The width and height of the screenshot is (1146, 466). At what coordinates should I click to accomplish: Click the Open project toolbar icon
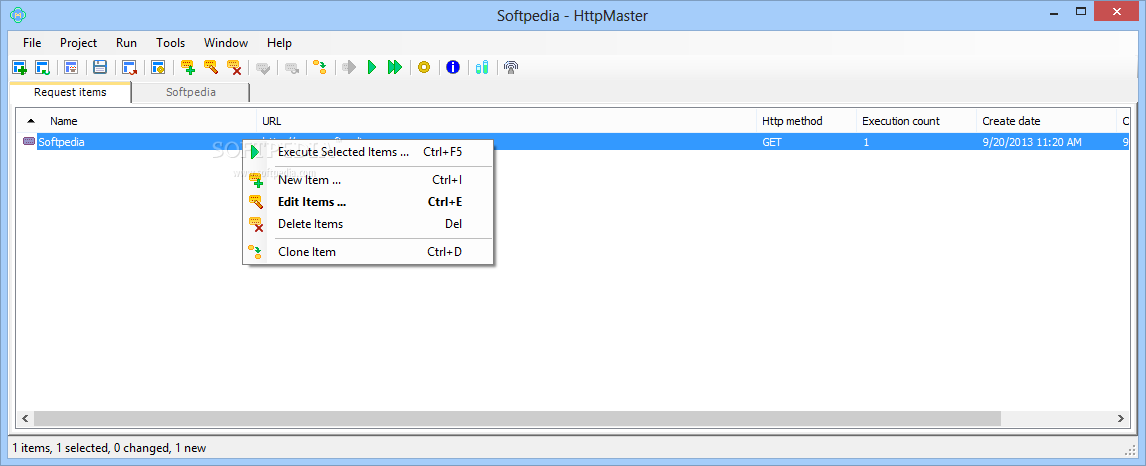(42, 67)
